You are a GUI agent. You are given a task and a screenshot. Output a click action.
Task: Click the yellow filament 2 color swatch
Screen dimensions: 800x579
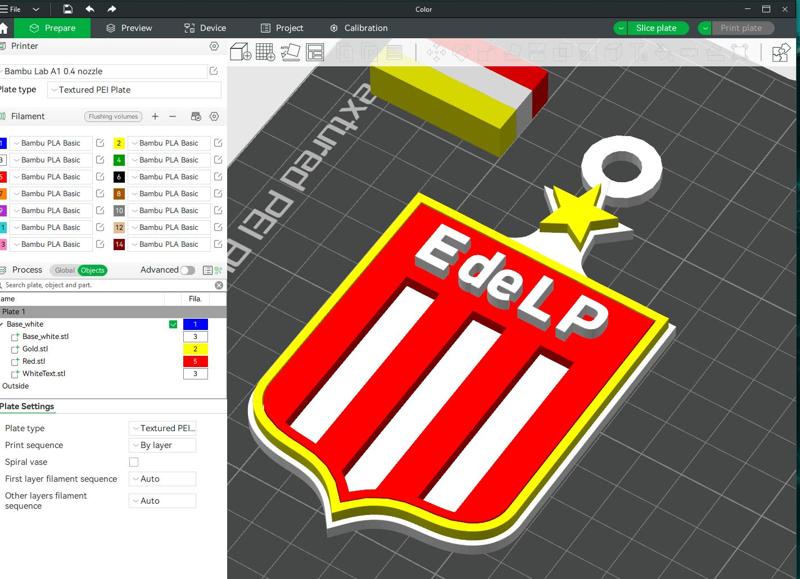tap(119, 143)
